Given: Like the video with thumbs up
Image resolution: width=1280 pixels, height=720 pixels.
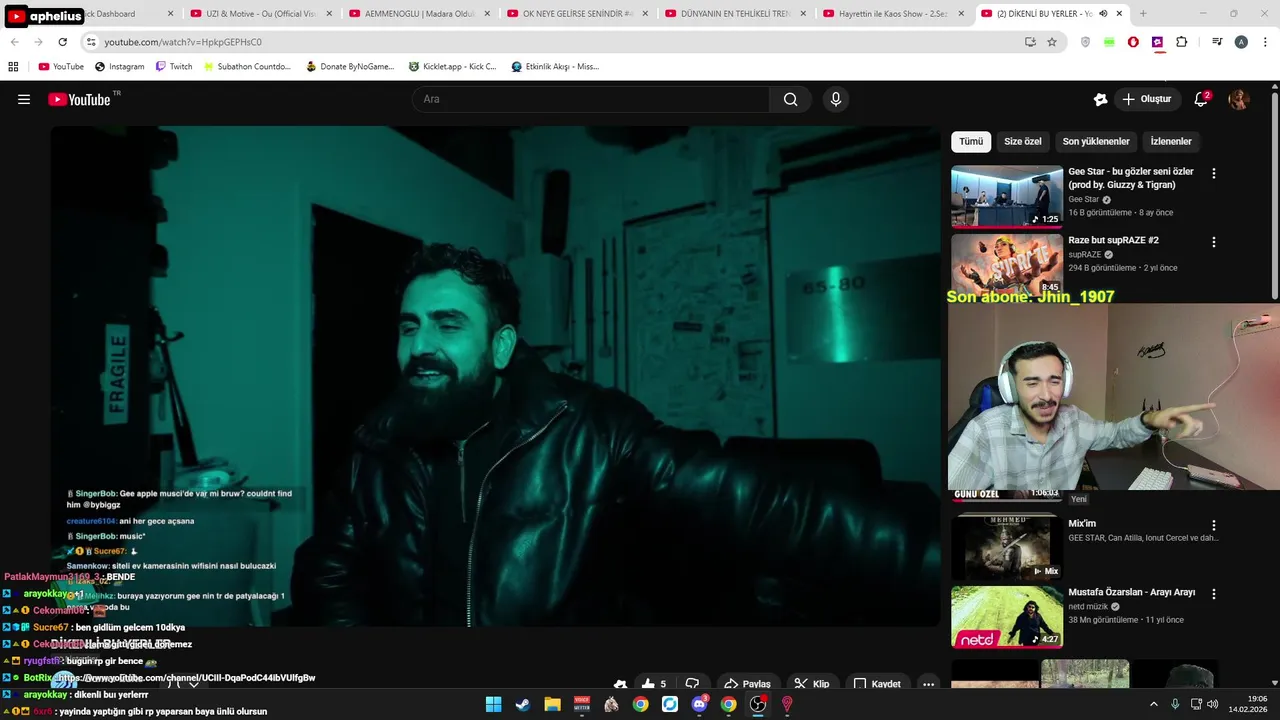Looking at the screenshot, I should 654,684.
